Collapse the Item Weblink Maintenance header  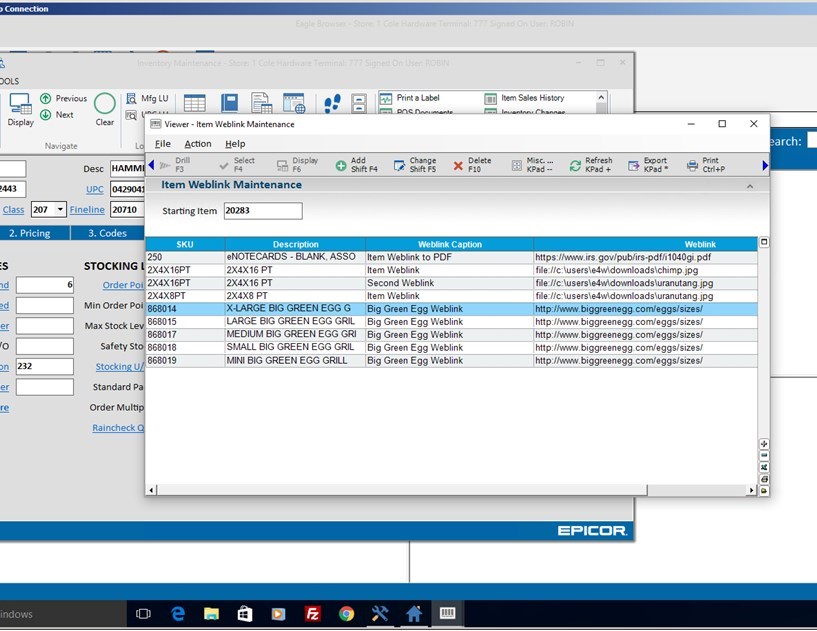[x=750, y=186]
